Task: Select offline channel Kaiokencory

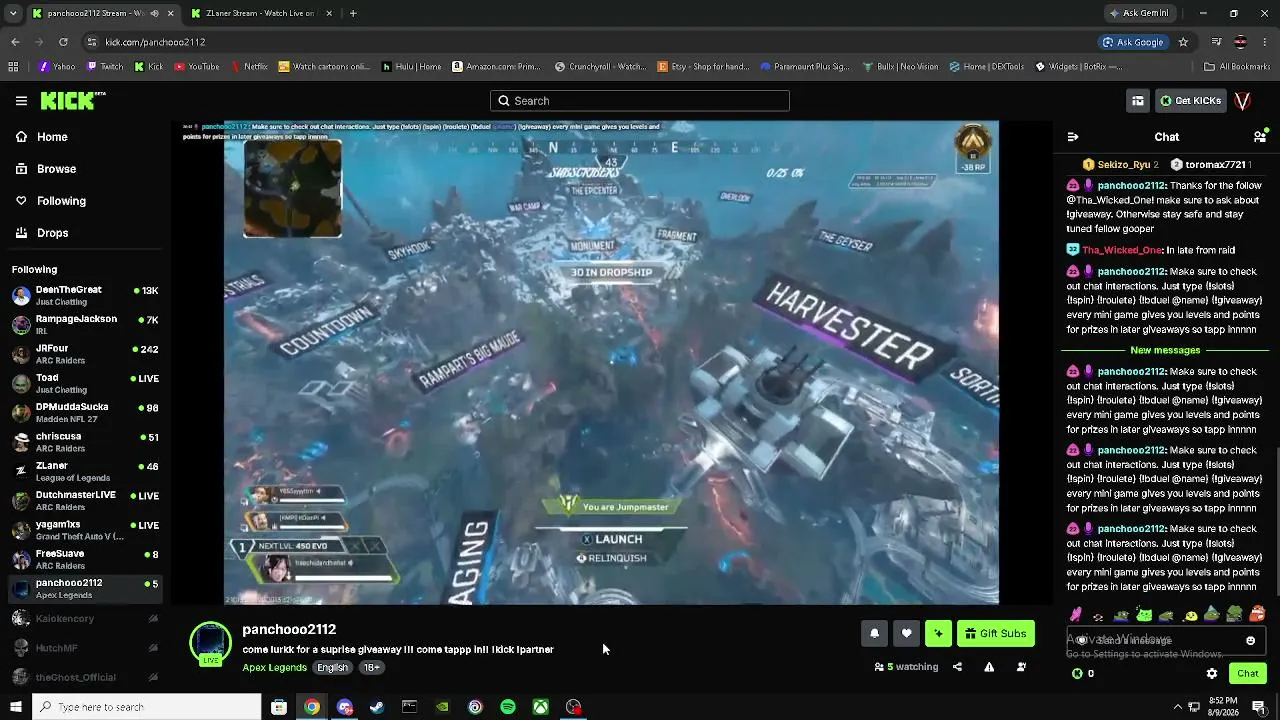Action: click(x=85, y=619)
